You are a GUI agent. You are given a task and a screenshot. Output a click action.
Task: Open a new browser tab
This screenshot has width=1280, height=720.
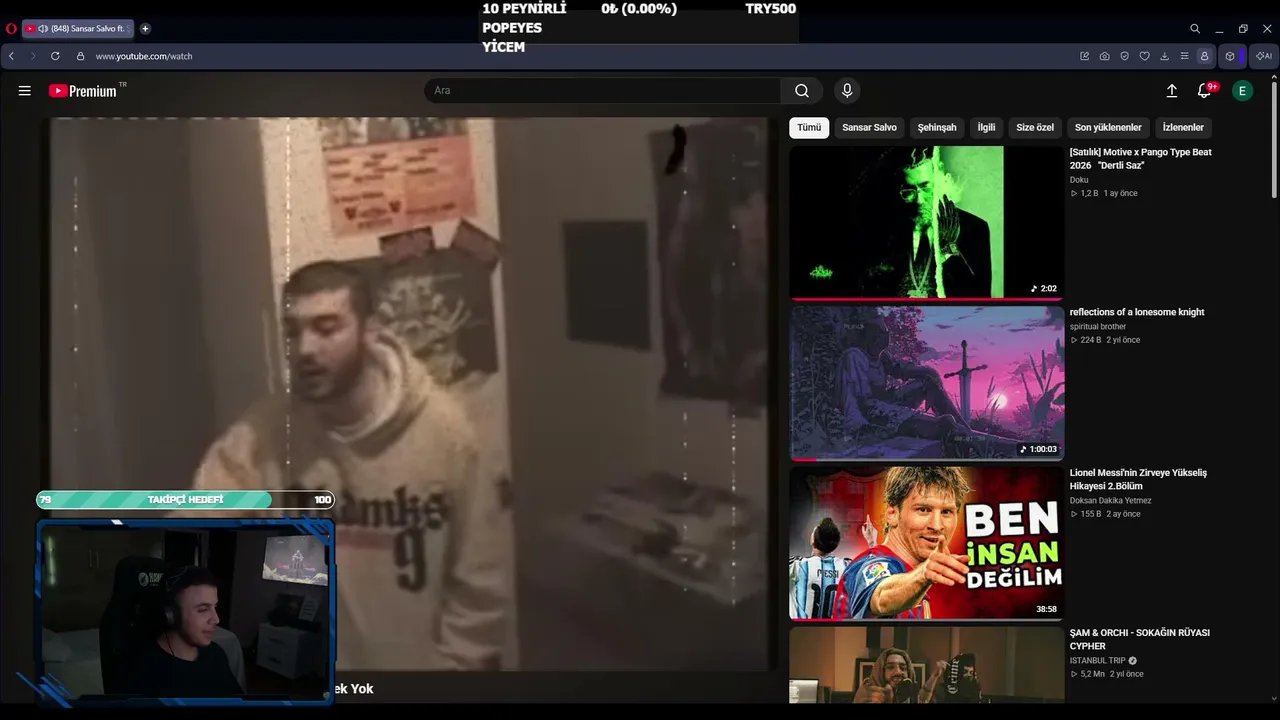(x=145, y=29)
